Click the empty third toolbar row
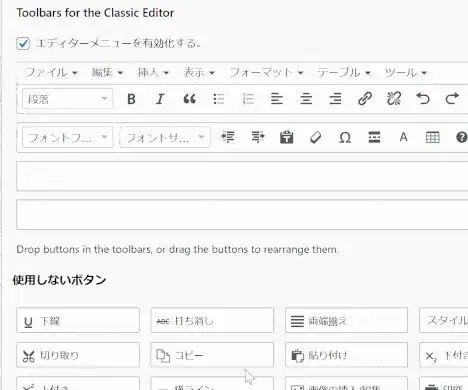The height and width of the screenshot is (390, 468). [242, 176]
